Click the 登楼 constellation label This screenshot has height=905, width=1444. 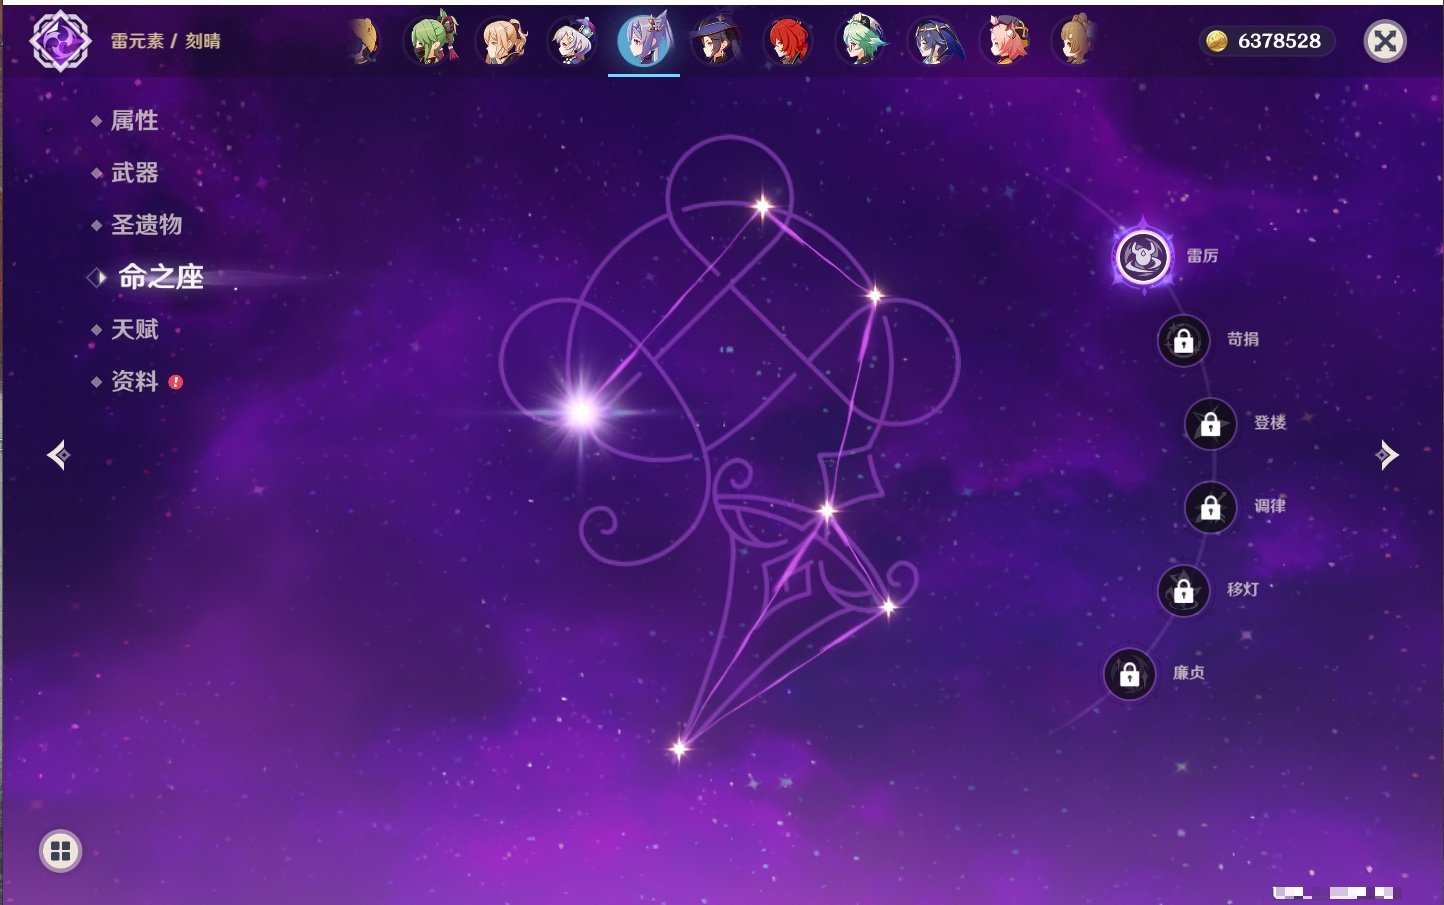coord(1270,422)
